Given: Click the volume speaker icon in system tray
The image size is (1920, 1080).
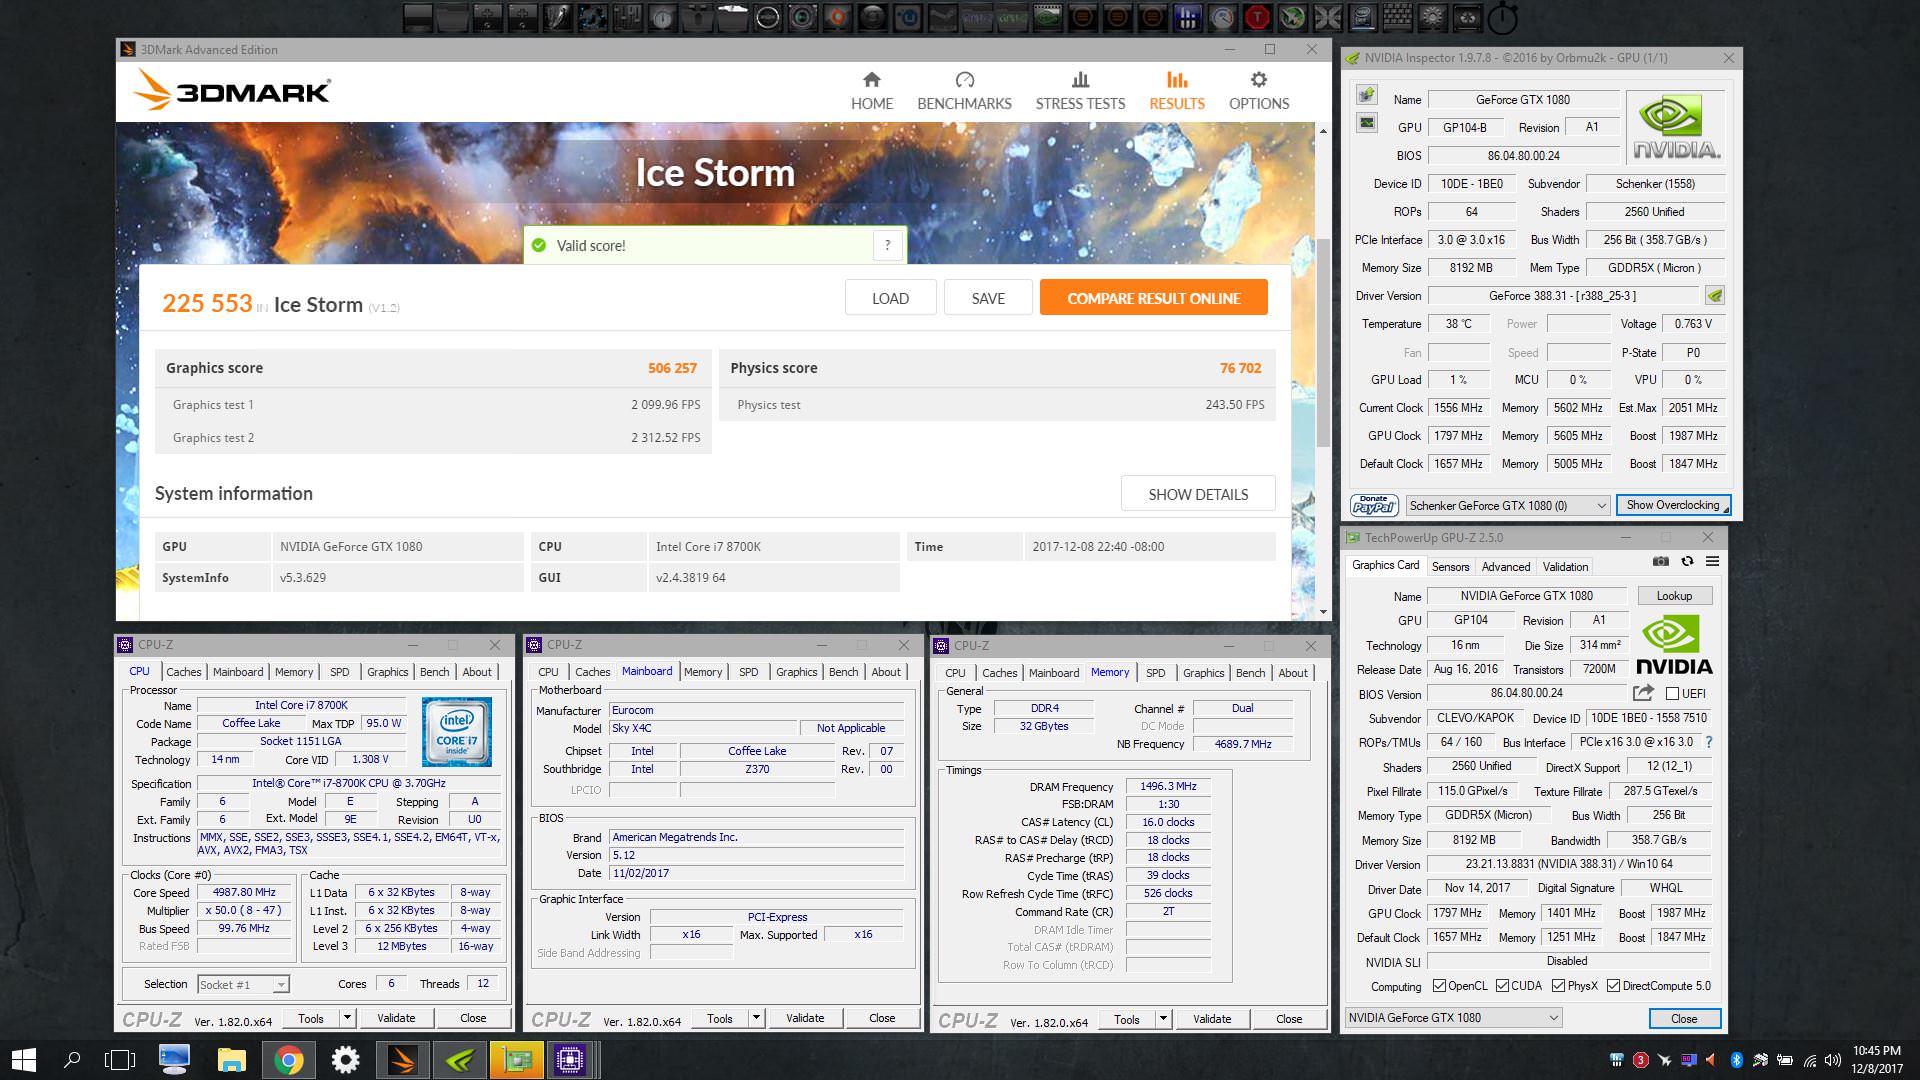Looking at the screenshot, I should click(1833, 1060).
